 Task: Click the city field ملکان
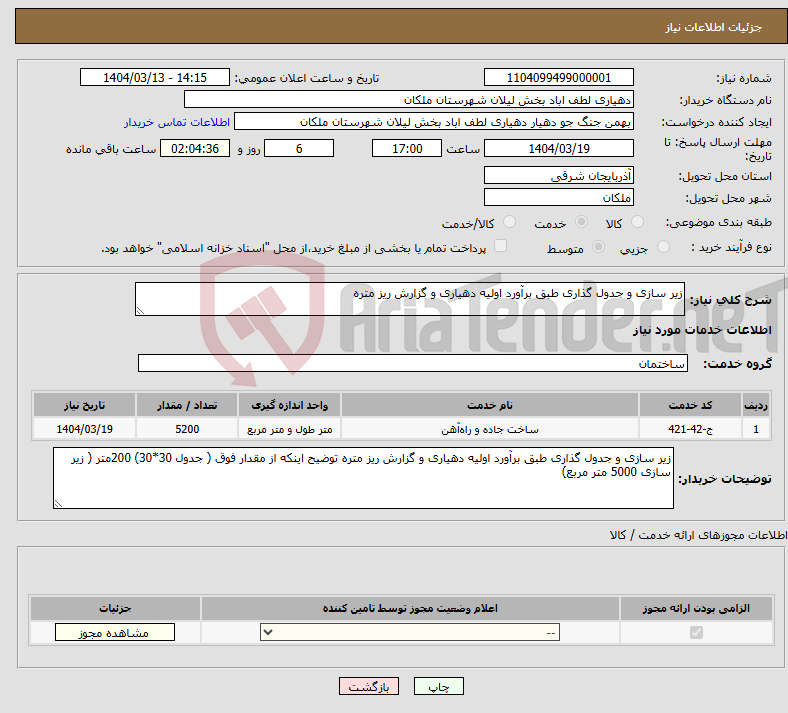558,197
